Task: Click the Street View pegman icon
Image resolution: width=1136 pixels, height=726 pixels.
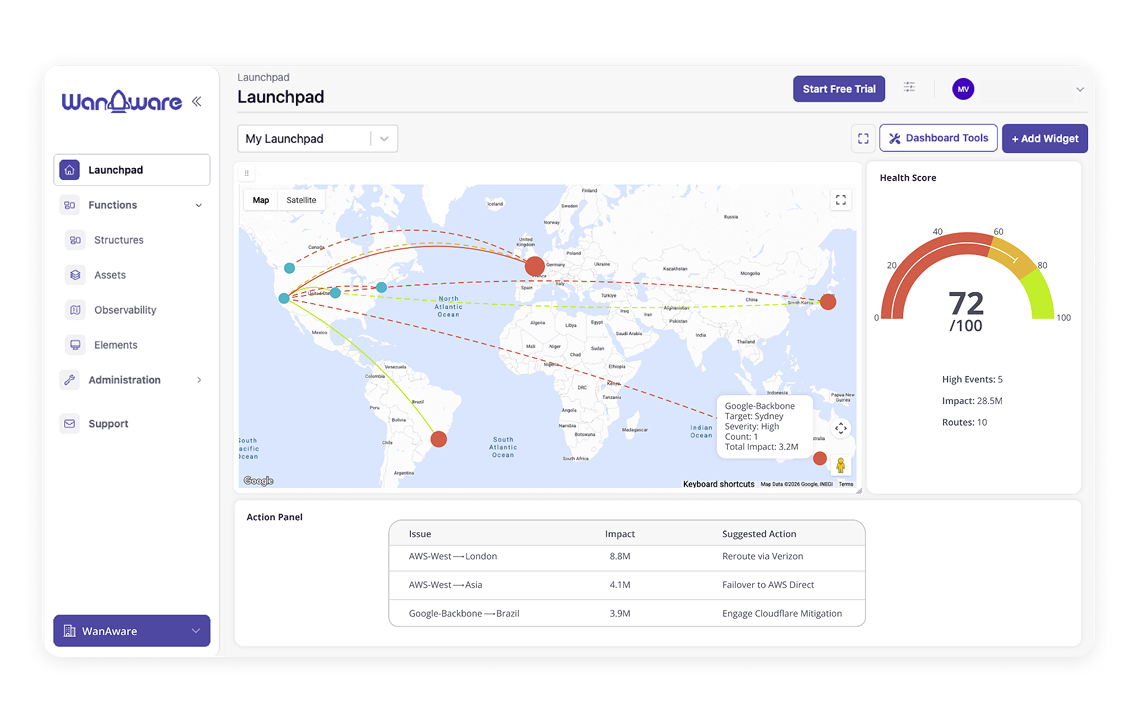Action: tap(840, 465)
